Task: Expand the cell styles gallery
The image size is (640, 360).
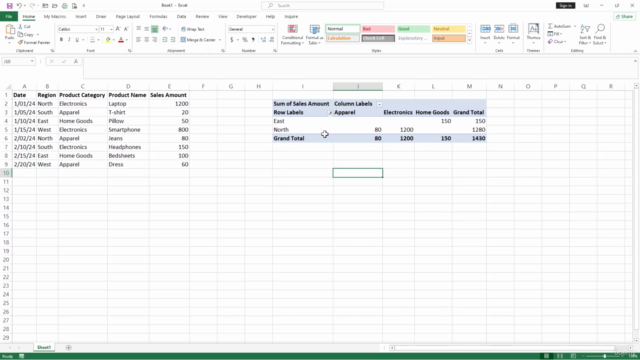Action: (469, 40)
